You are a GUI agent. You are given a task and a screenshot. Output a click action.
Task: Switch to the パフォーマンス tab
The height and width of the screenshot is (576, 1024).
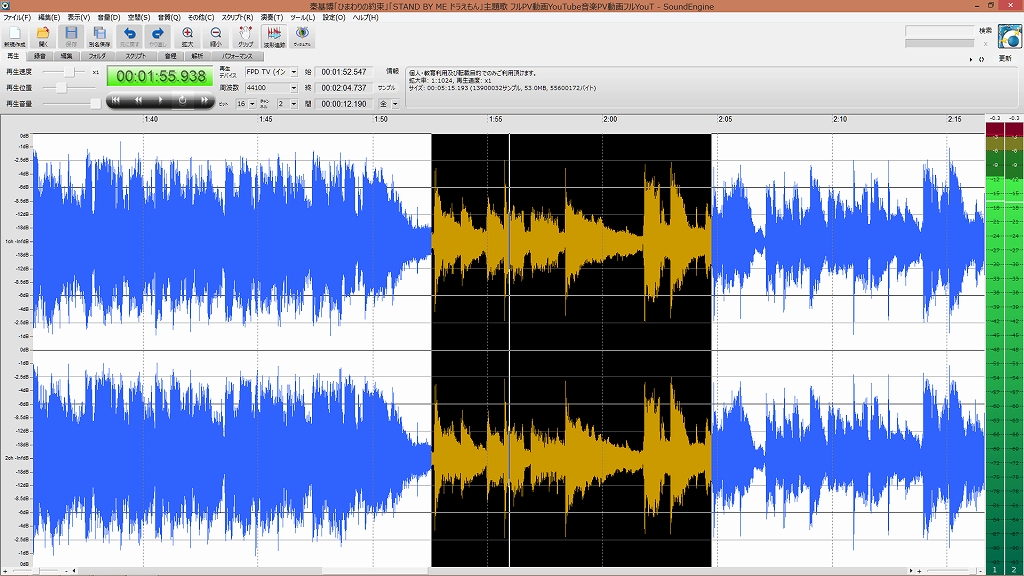pyautogui.click(x=237, y=56)
